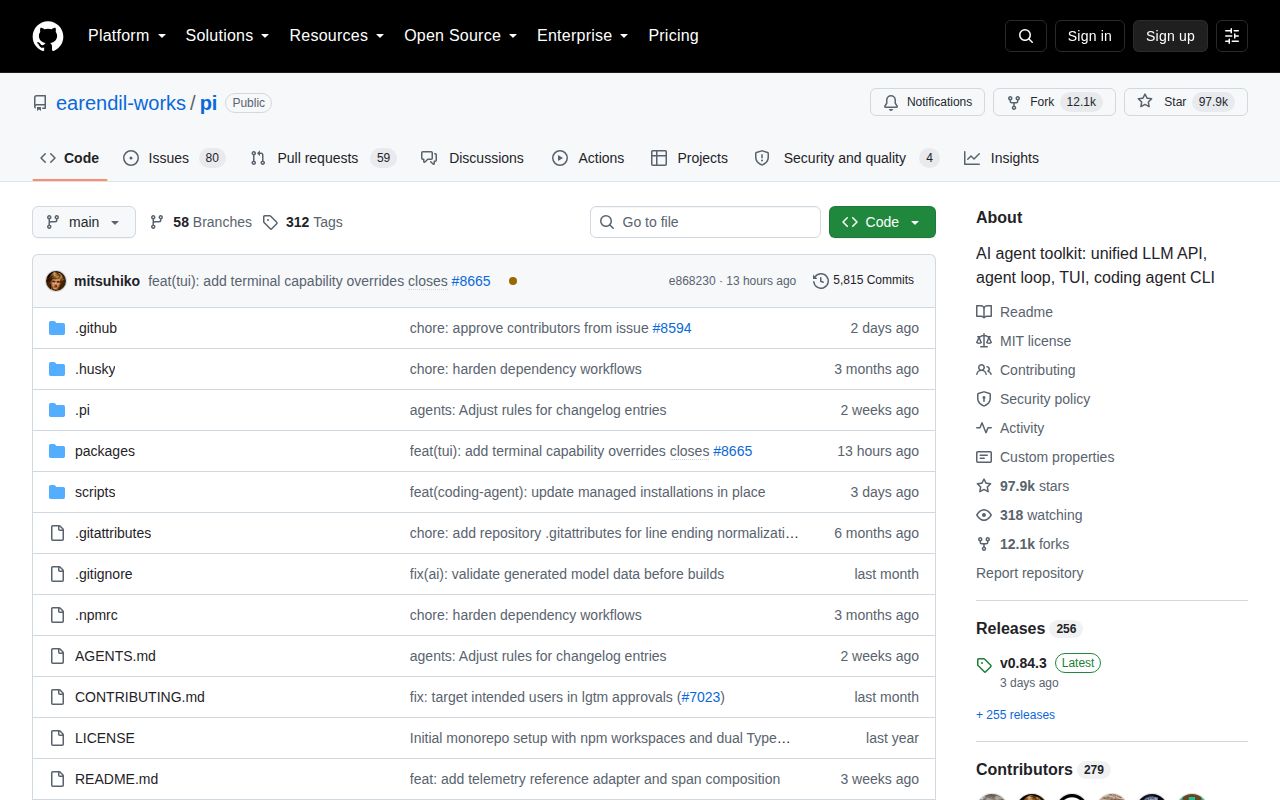Click the Activity pulse icon

click(984, 428)
